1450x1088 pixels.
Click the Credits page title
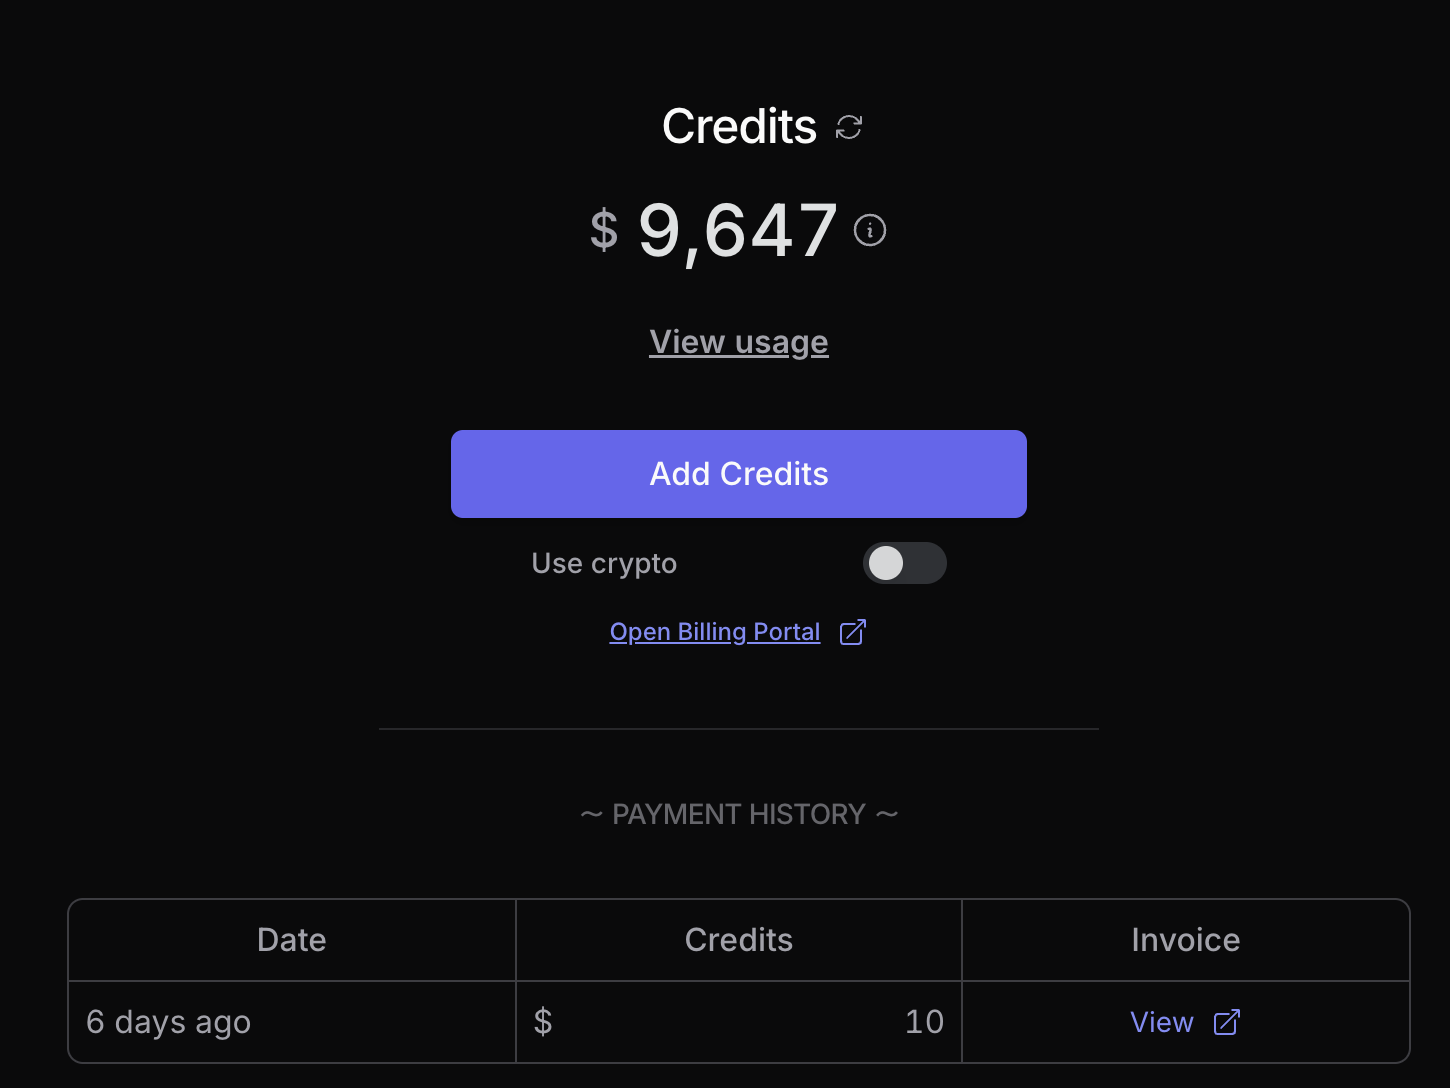(740, 127)
